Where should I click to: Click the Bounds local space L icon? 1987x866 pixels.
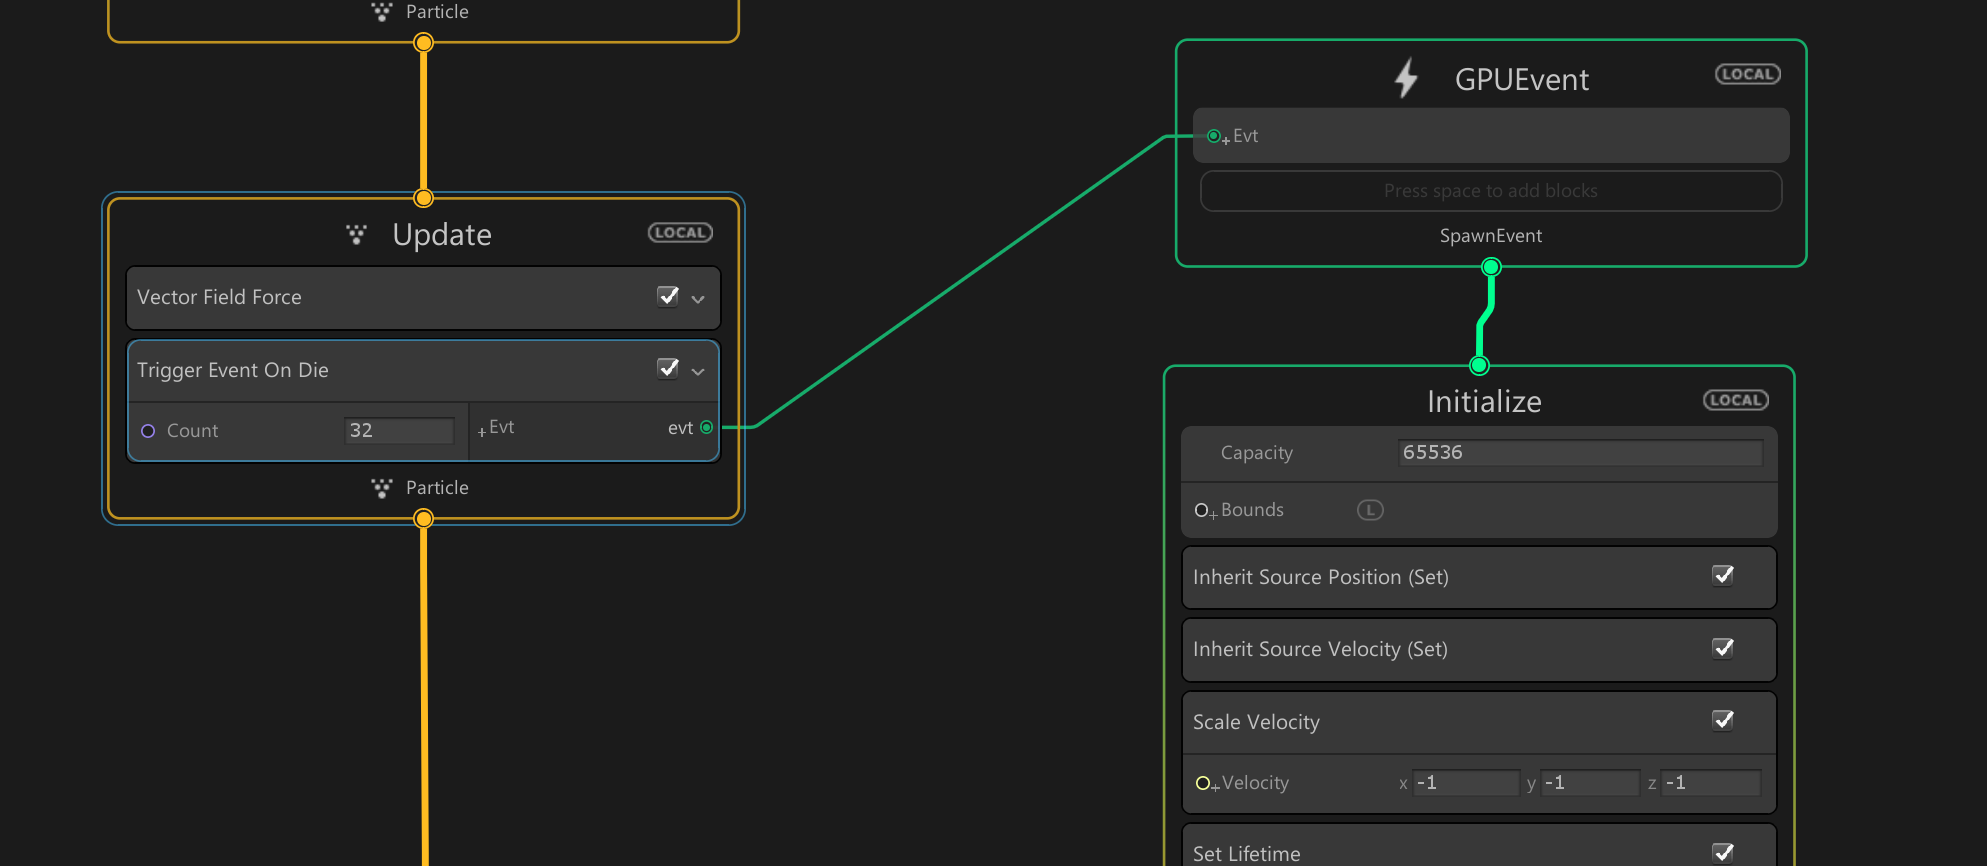[x=1369, y=510]
